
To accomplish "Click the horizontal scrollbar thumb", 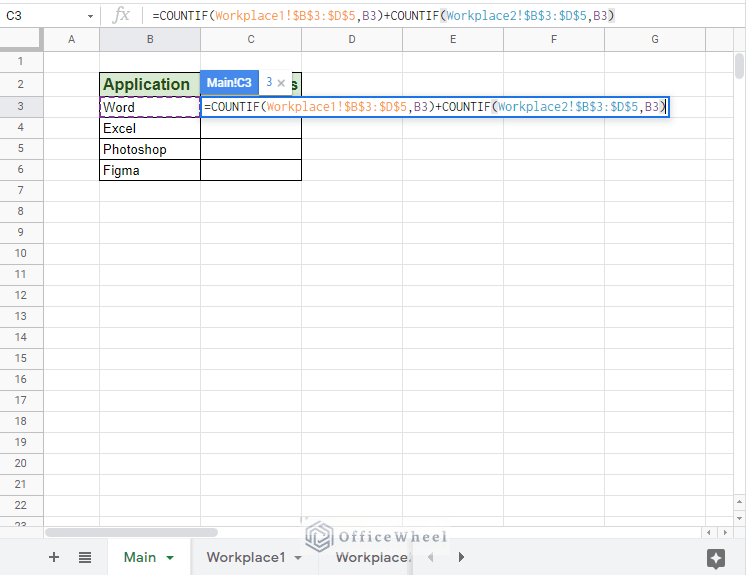I will [132, 532].
